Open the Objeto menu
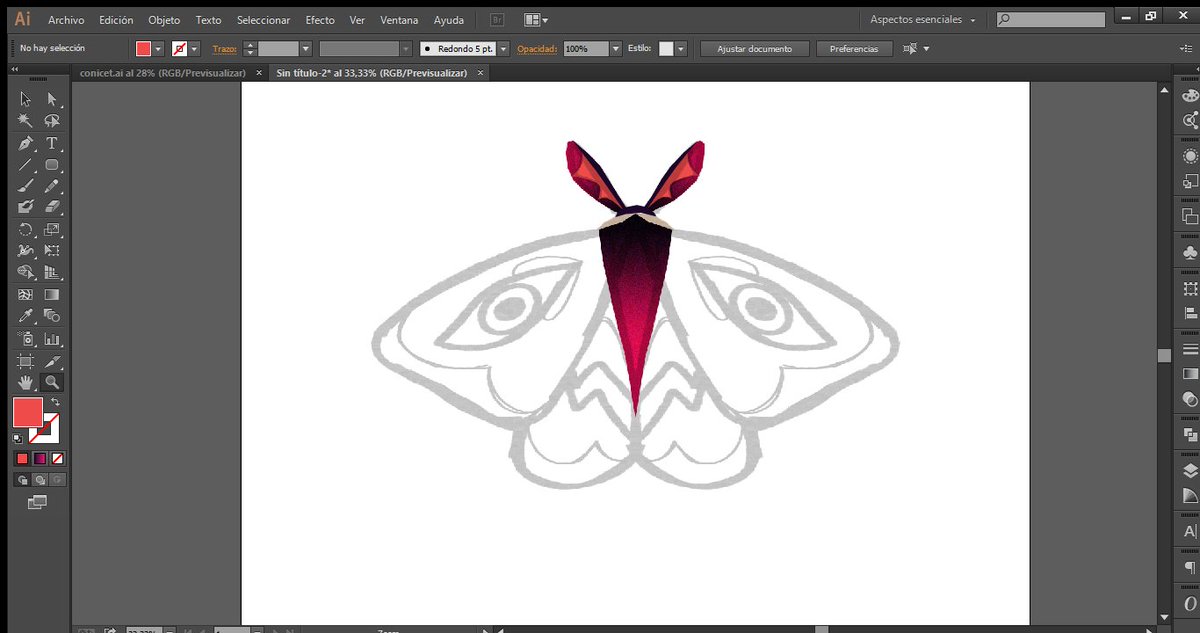1200x633 pixels. click(x=164, y=20)
